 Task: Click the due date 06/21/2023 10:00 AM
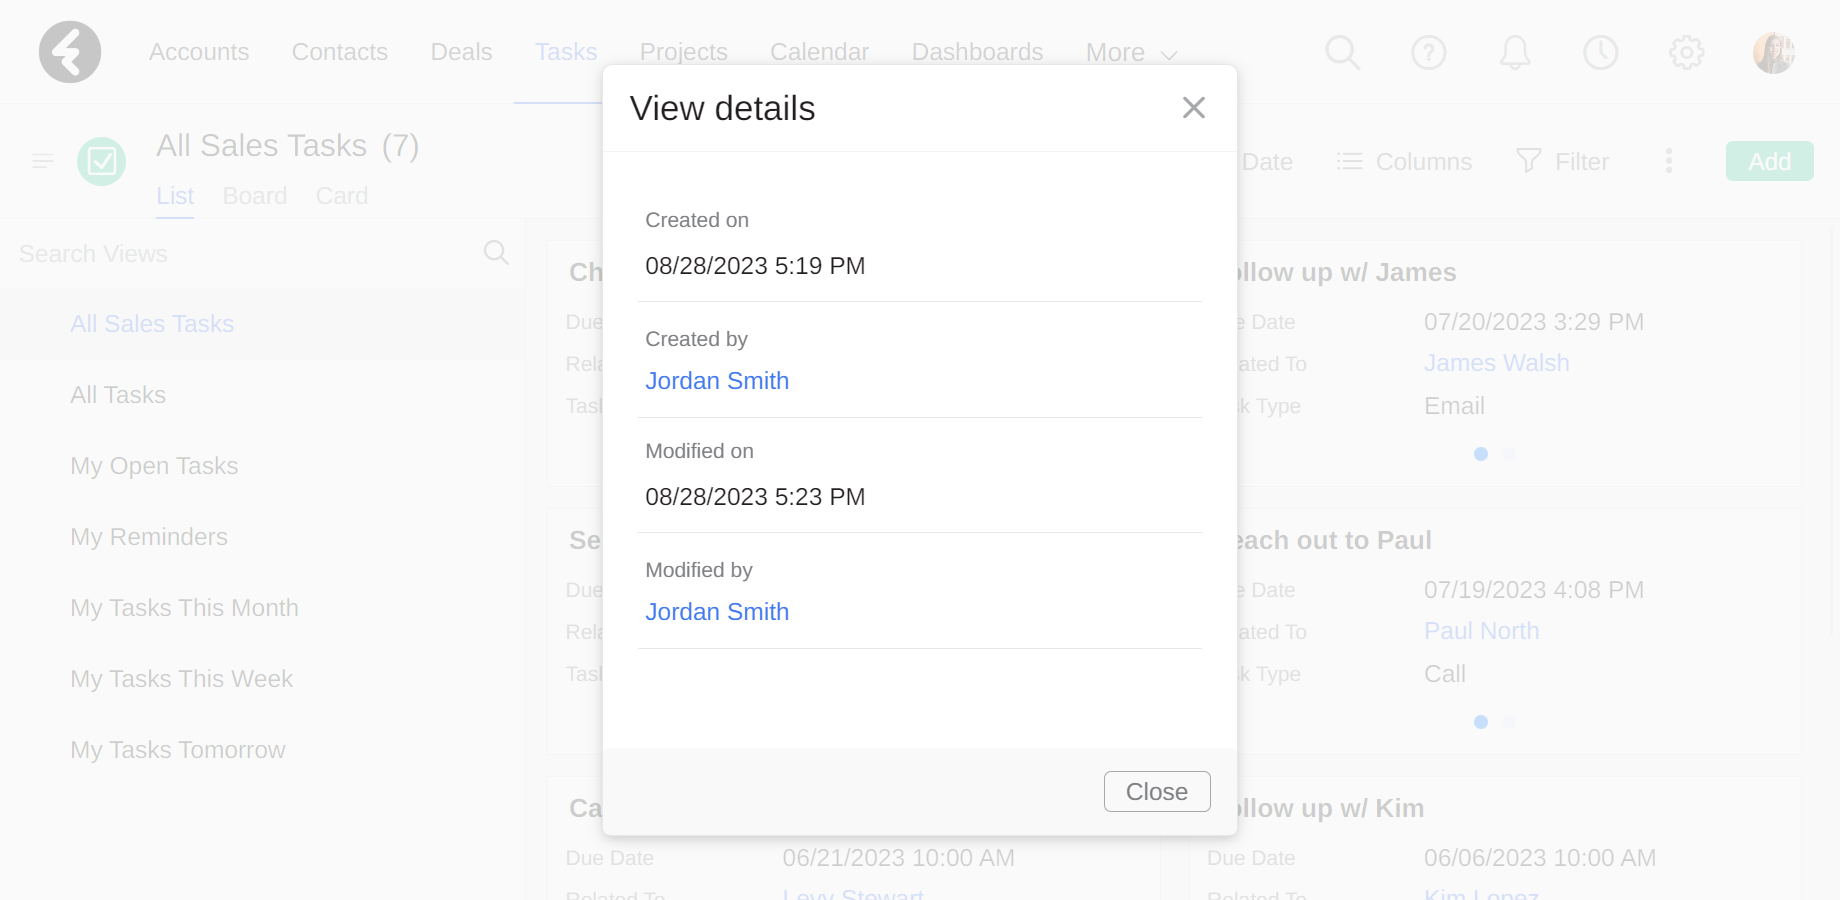(898, 858)
